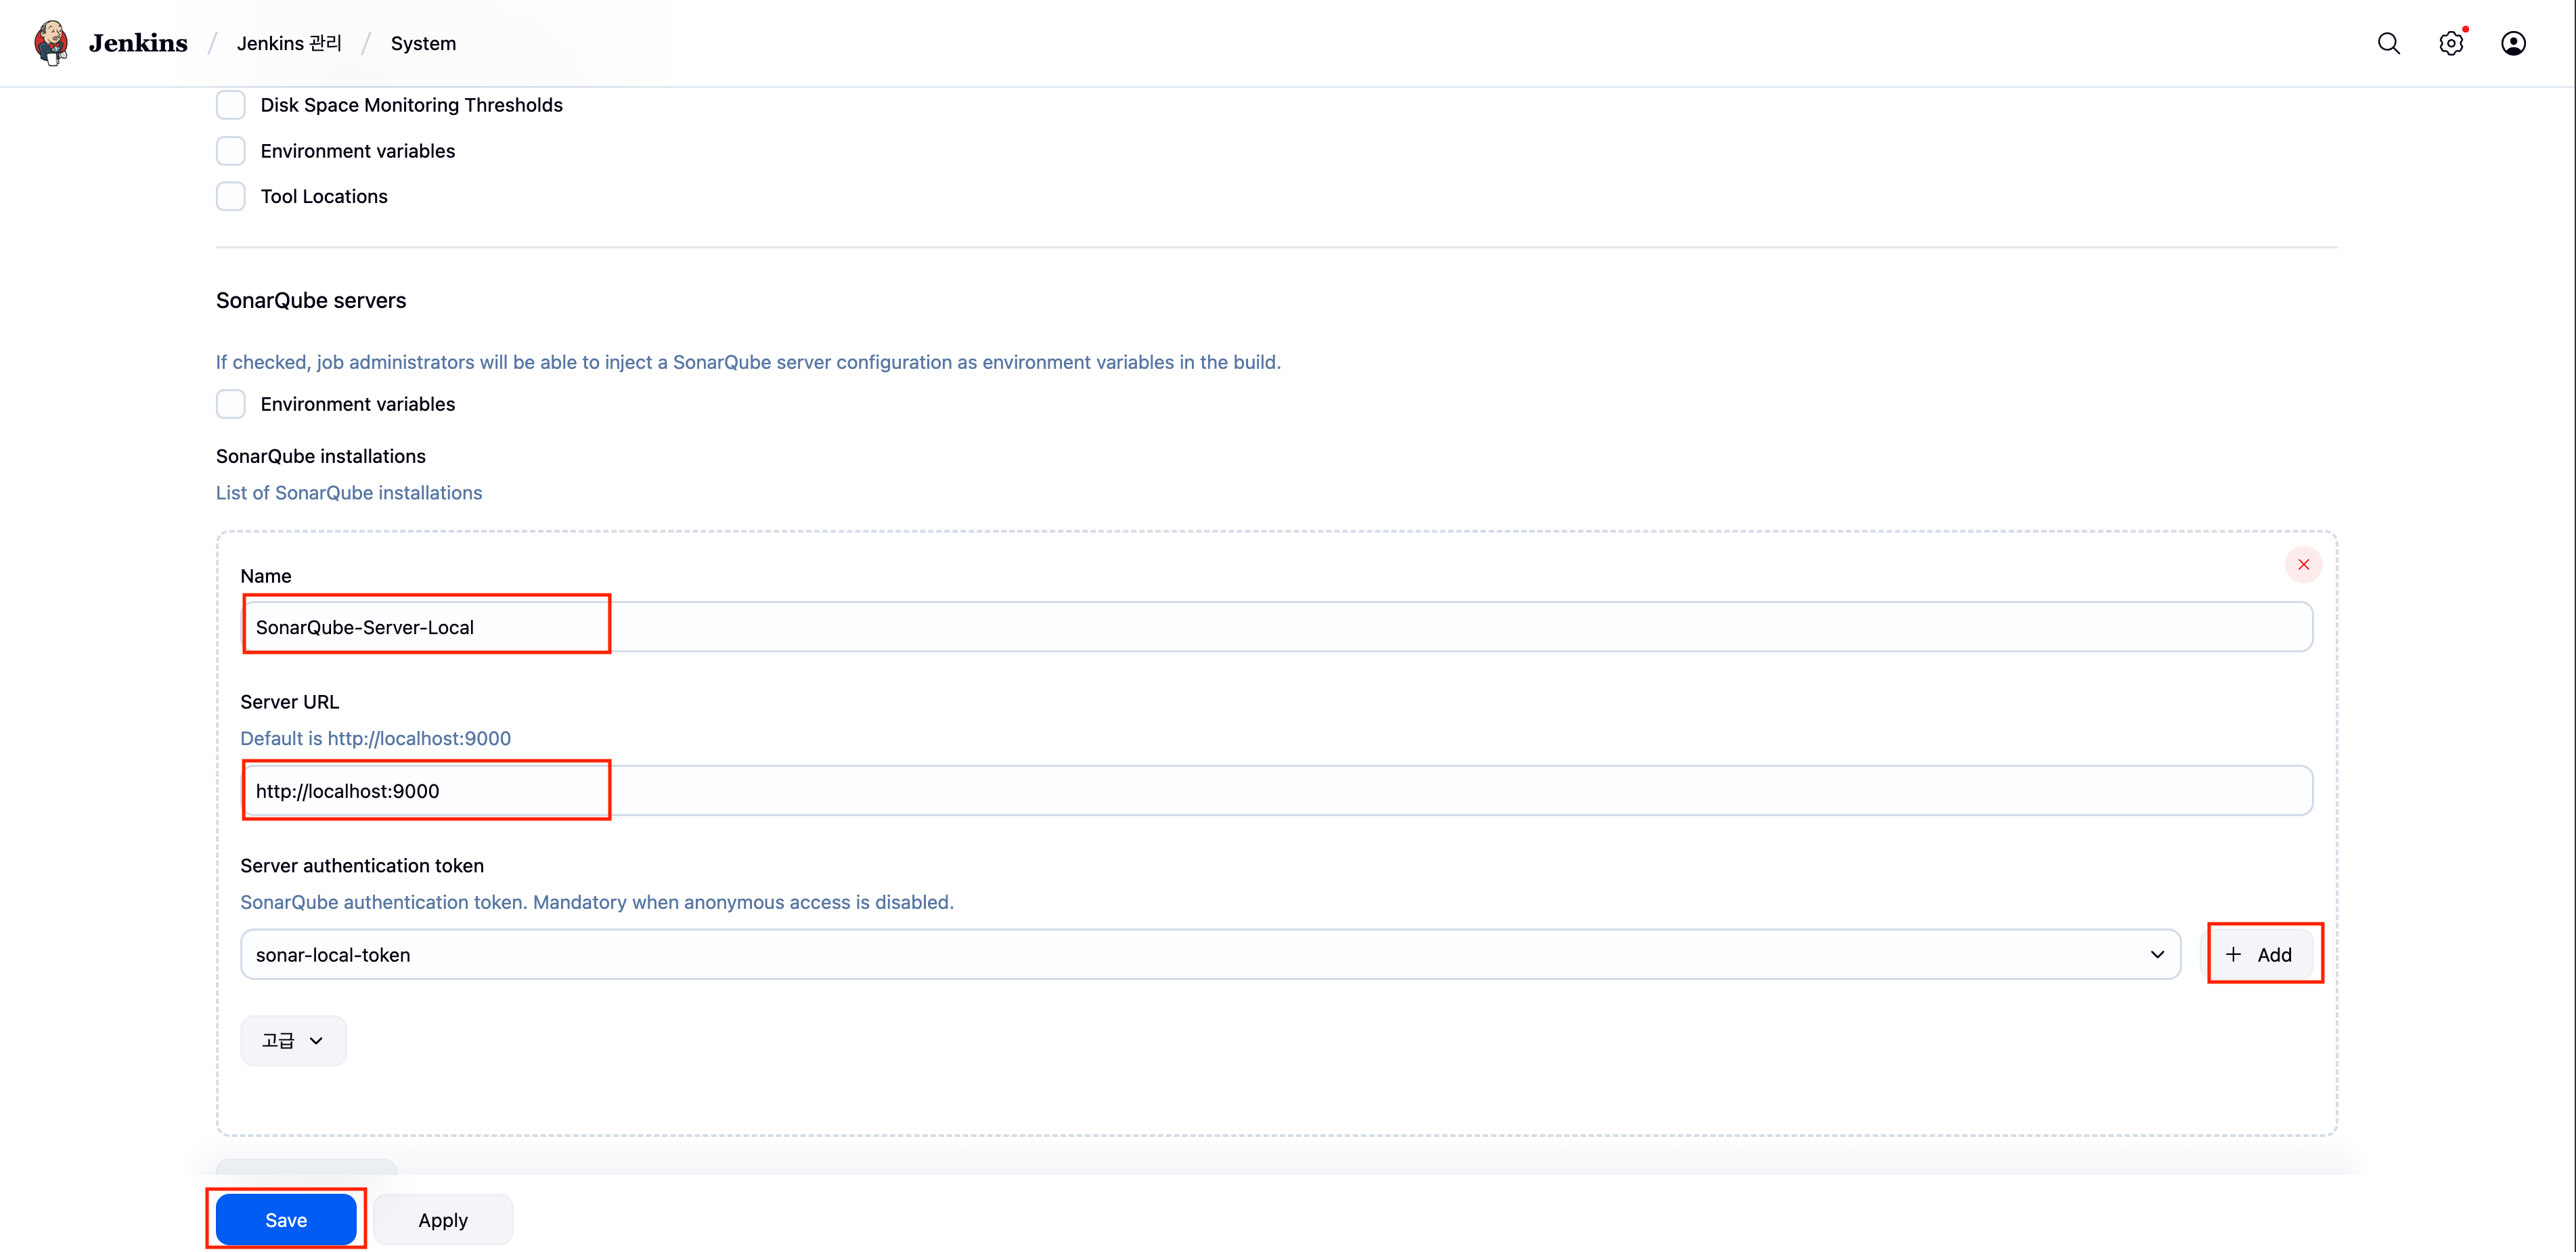Screen dimensions: 2576x1252
Task: Open the Manage Jenkins gear icon
Action: click(x=2450, y=43)
